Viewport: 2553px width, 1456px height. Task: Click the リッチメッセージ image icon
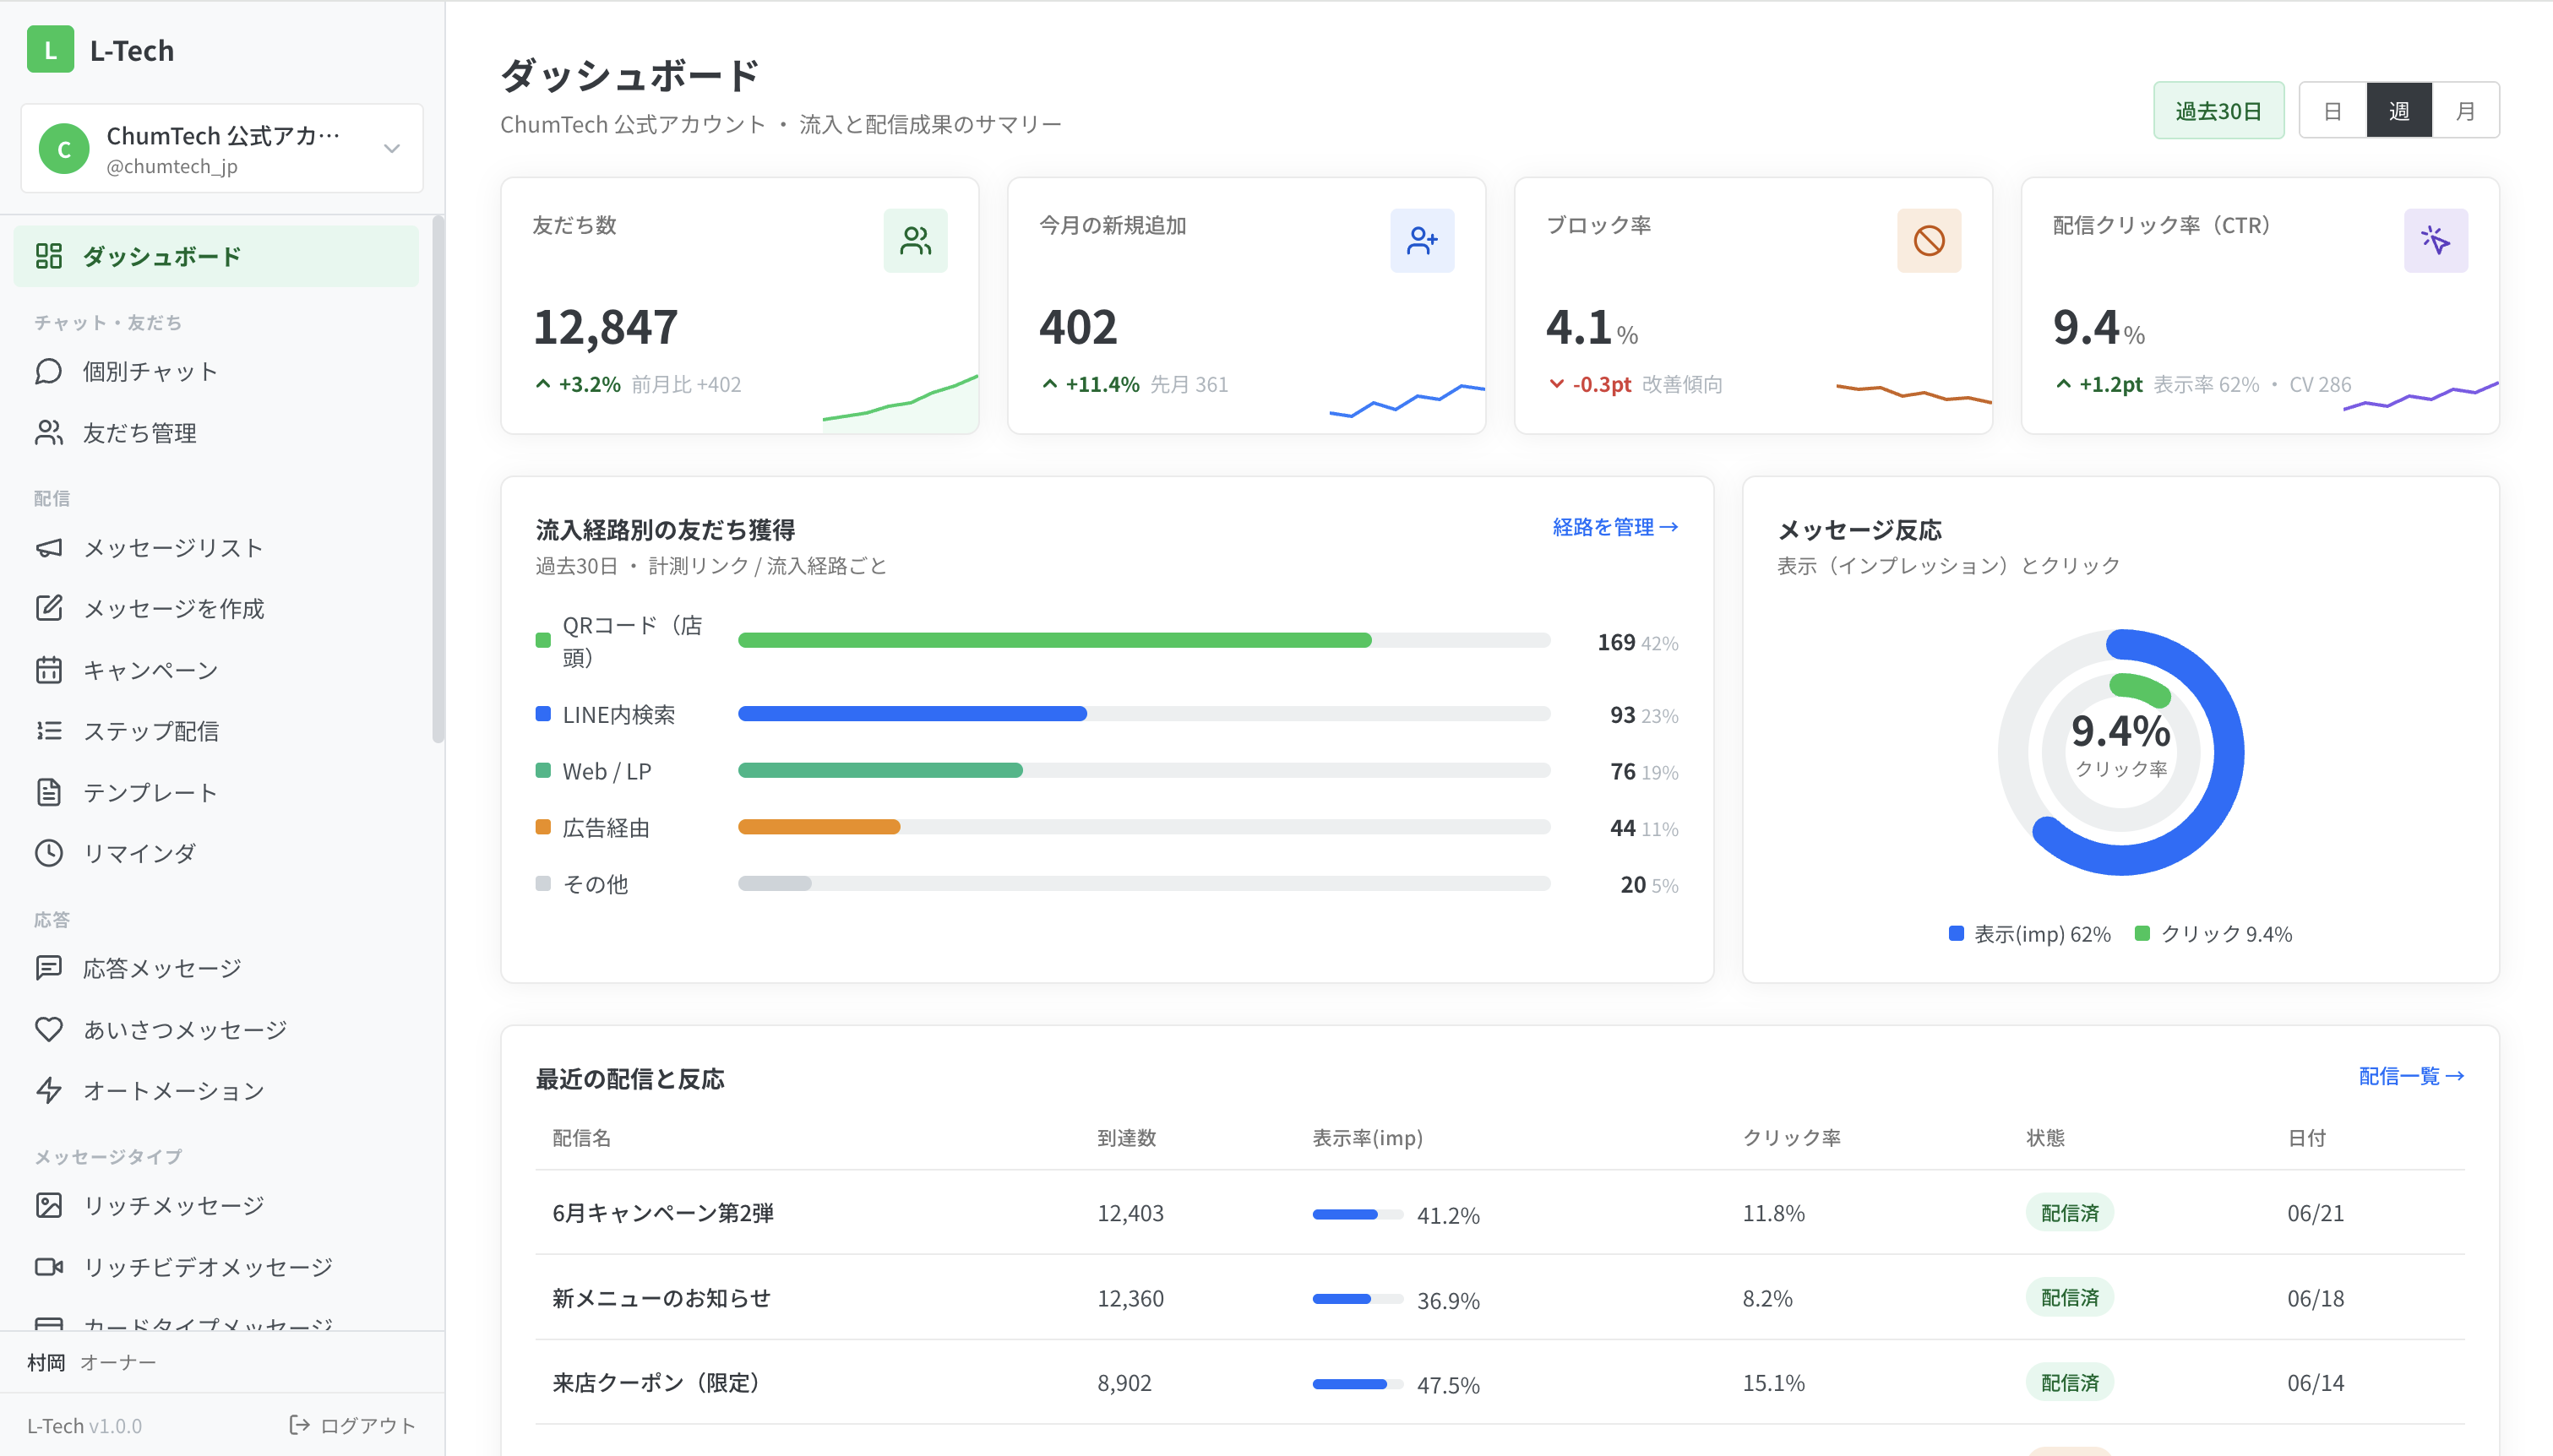(49, 1205)
